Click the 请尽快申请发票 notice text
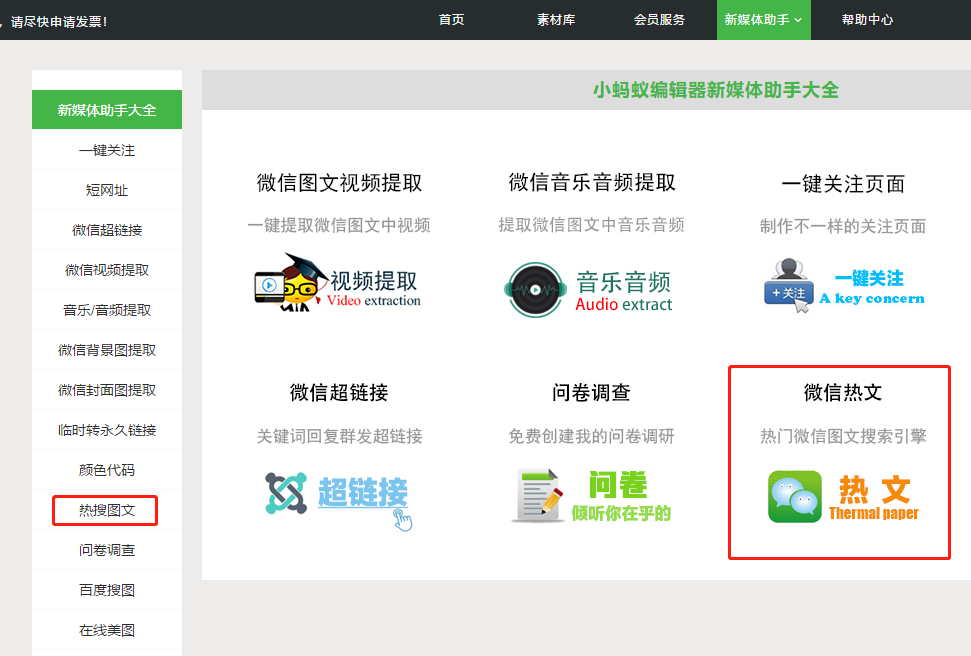 (x=59, y=22)
